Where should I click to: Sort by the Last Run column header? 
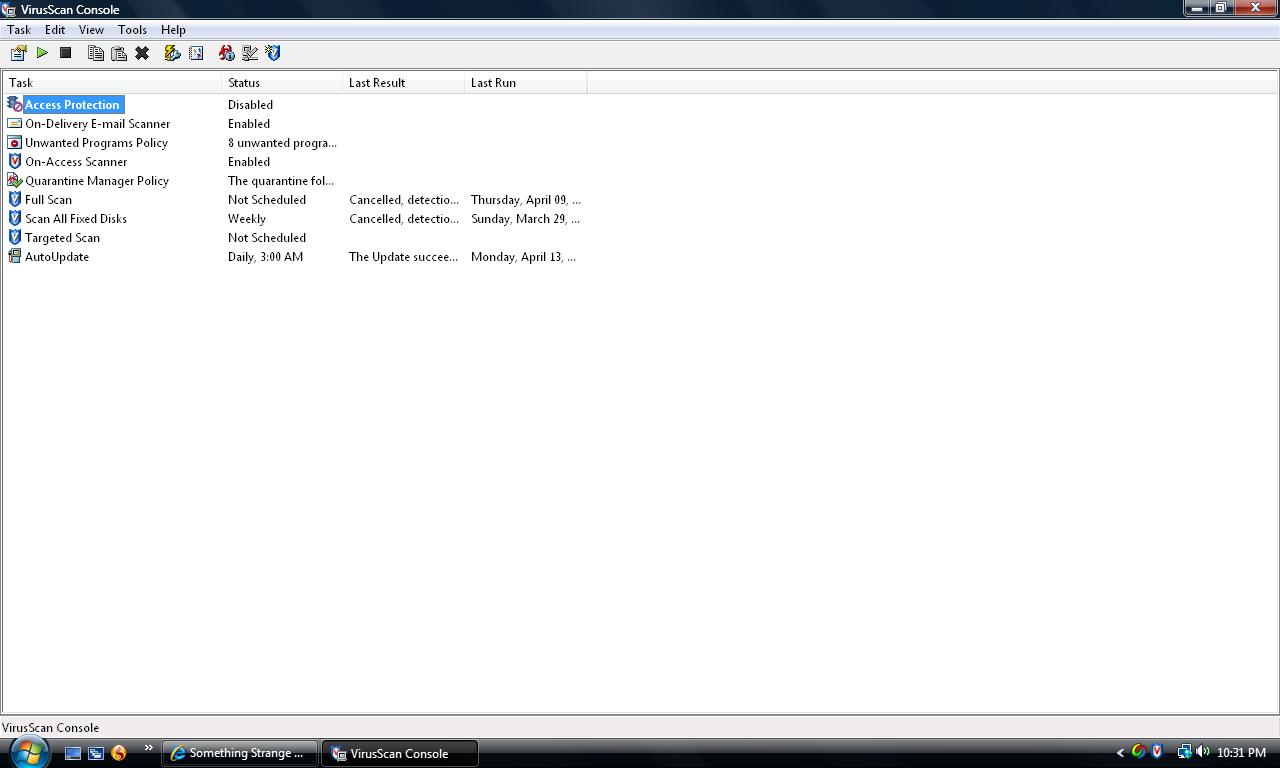point(526,83)
